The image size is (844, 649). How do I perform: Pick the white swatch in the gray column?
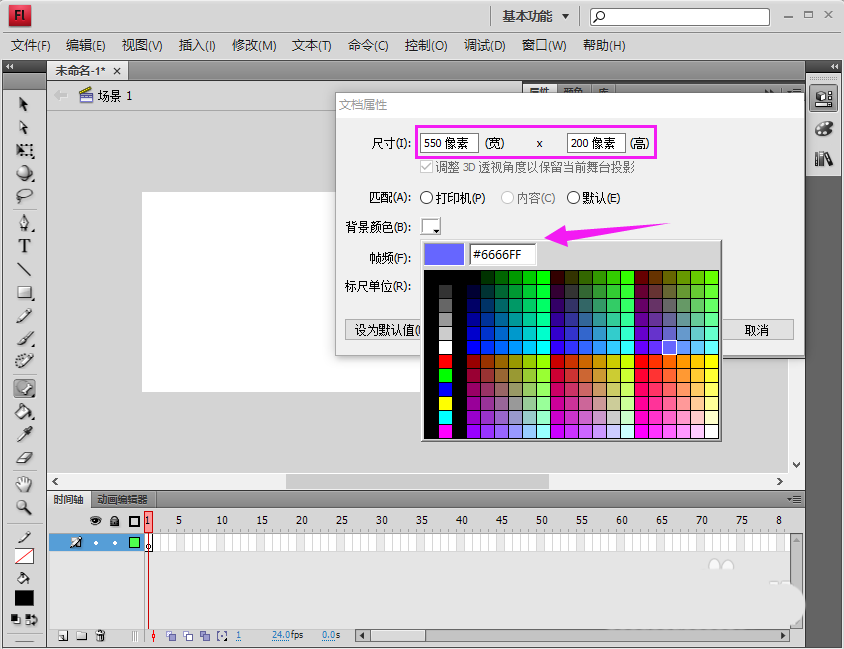click(x=445, y=347)
